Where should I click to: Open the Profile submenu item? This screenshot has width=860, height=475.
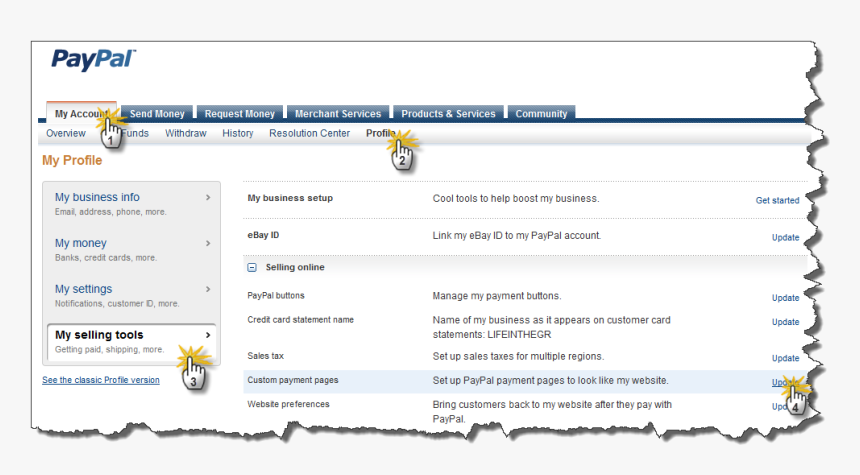pos(381,133)
